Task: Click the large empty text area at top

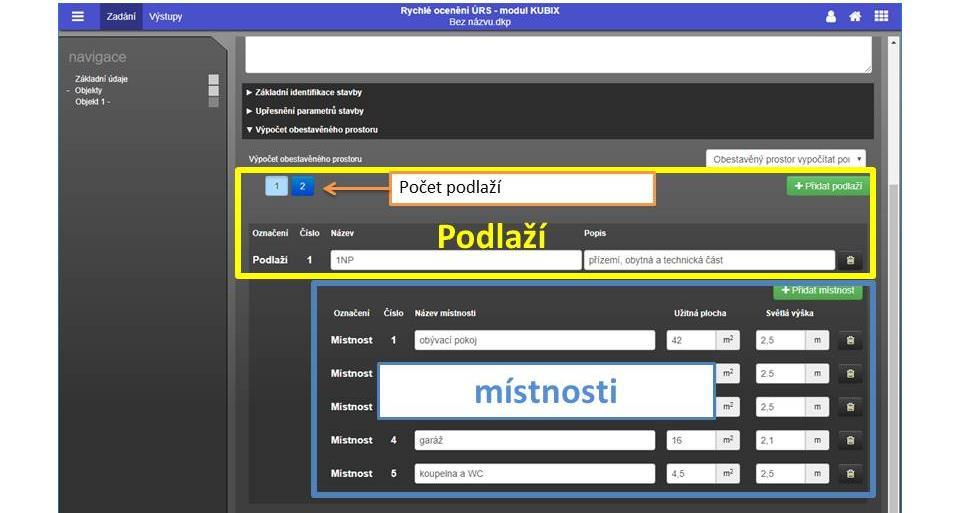Action: click(558, 55)
